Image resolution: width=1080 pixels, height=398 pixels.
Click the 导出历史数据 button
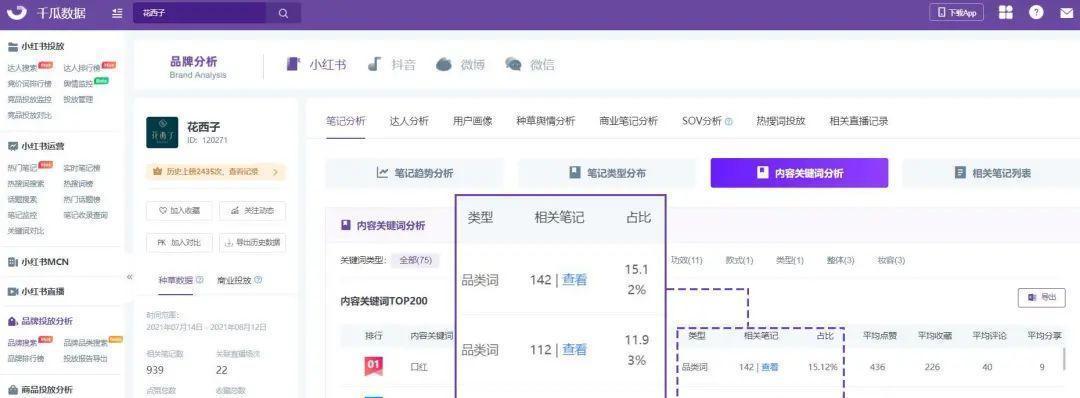pyautogui.click(x=252, y=242)
